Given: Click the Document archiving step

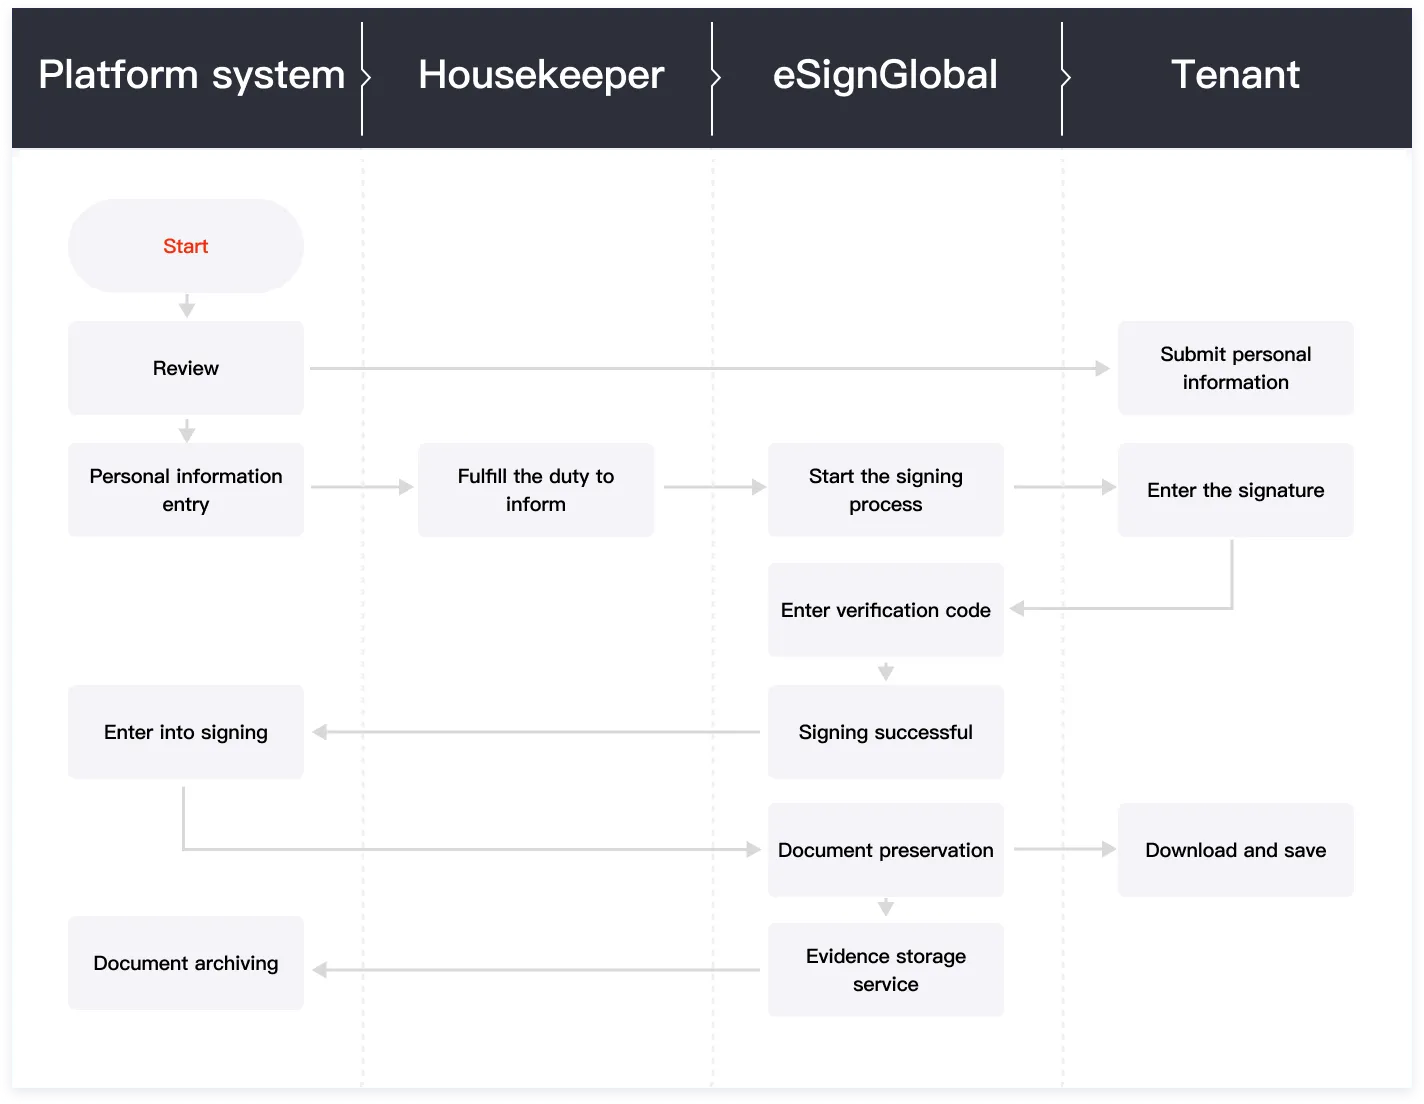Looking at the screenshot, I should [186, 963].
